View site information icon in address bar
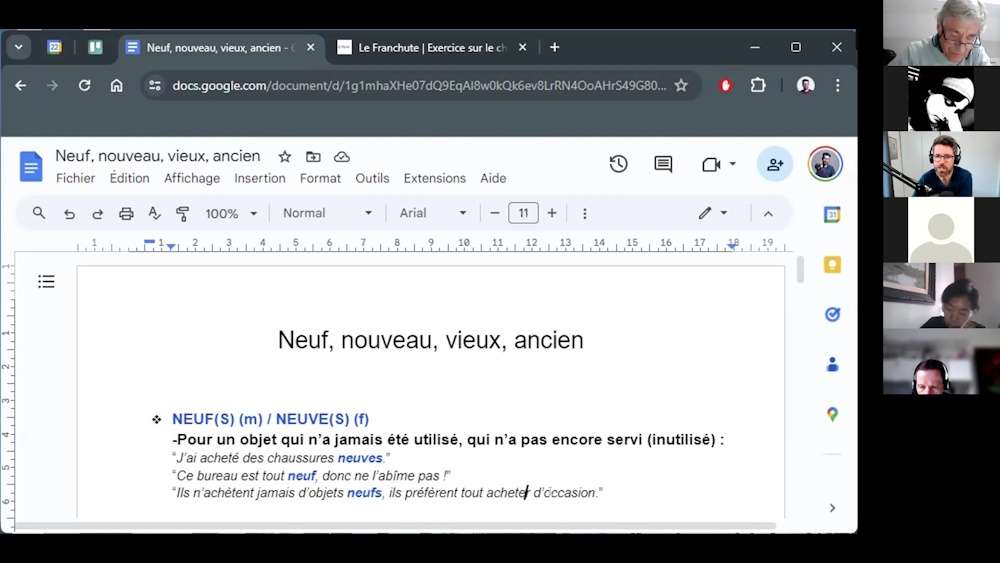 [x=154, y=85]
